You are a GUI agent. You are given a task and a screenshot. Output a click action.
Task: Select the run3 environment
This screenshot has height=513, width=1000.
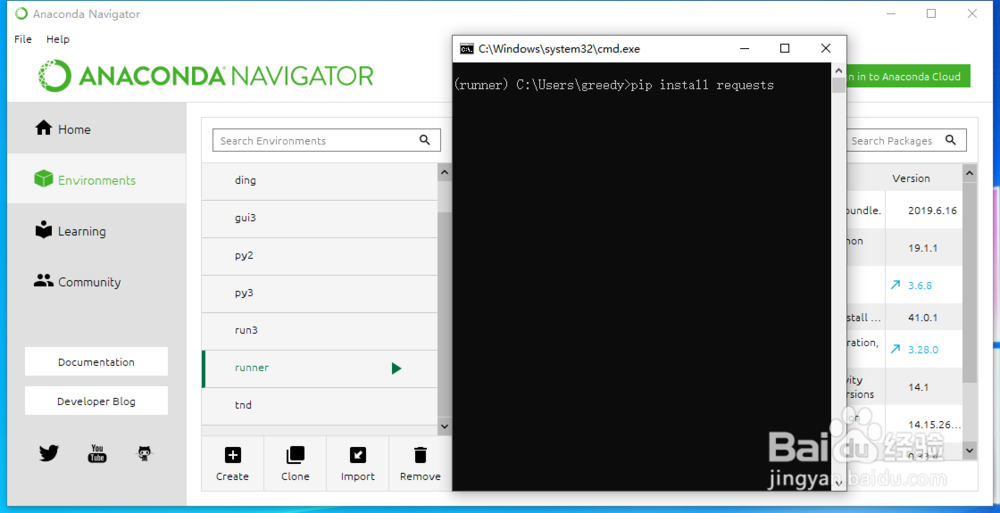pos(320,331)
